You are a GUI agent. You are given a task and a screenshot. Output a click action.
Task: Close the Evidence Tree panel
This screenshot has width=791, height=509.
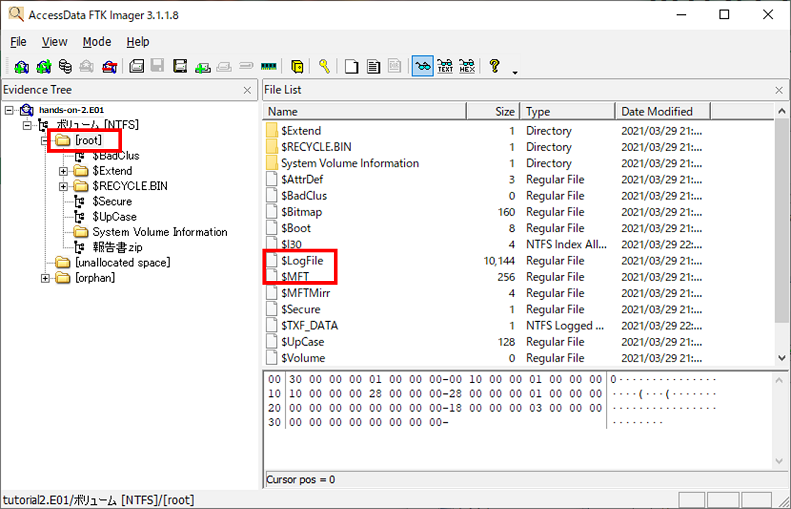coord(247,90)
